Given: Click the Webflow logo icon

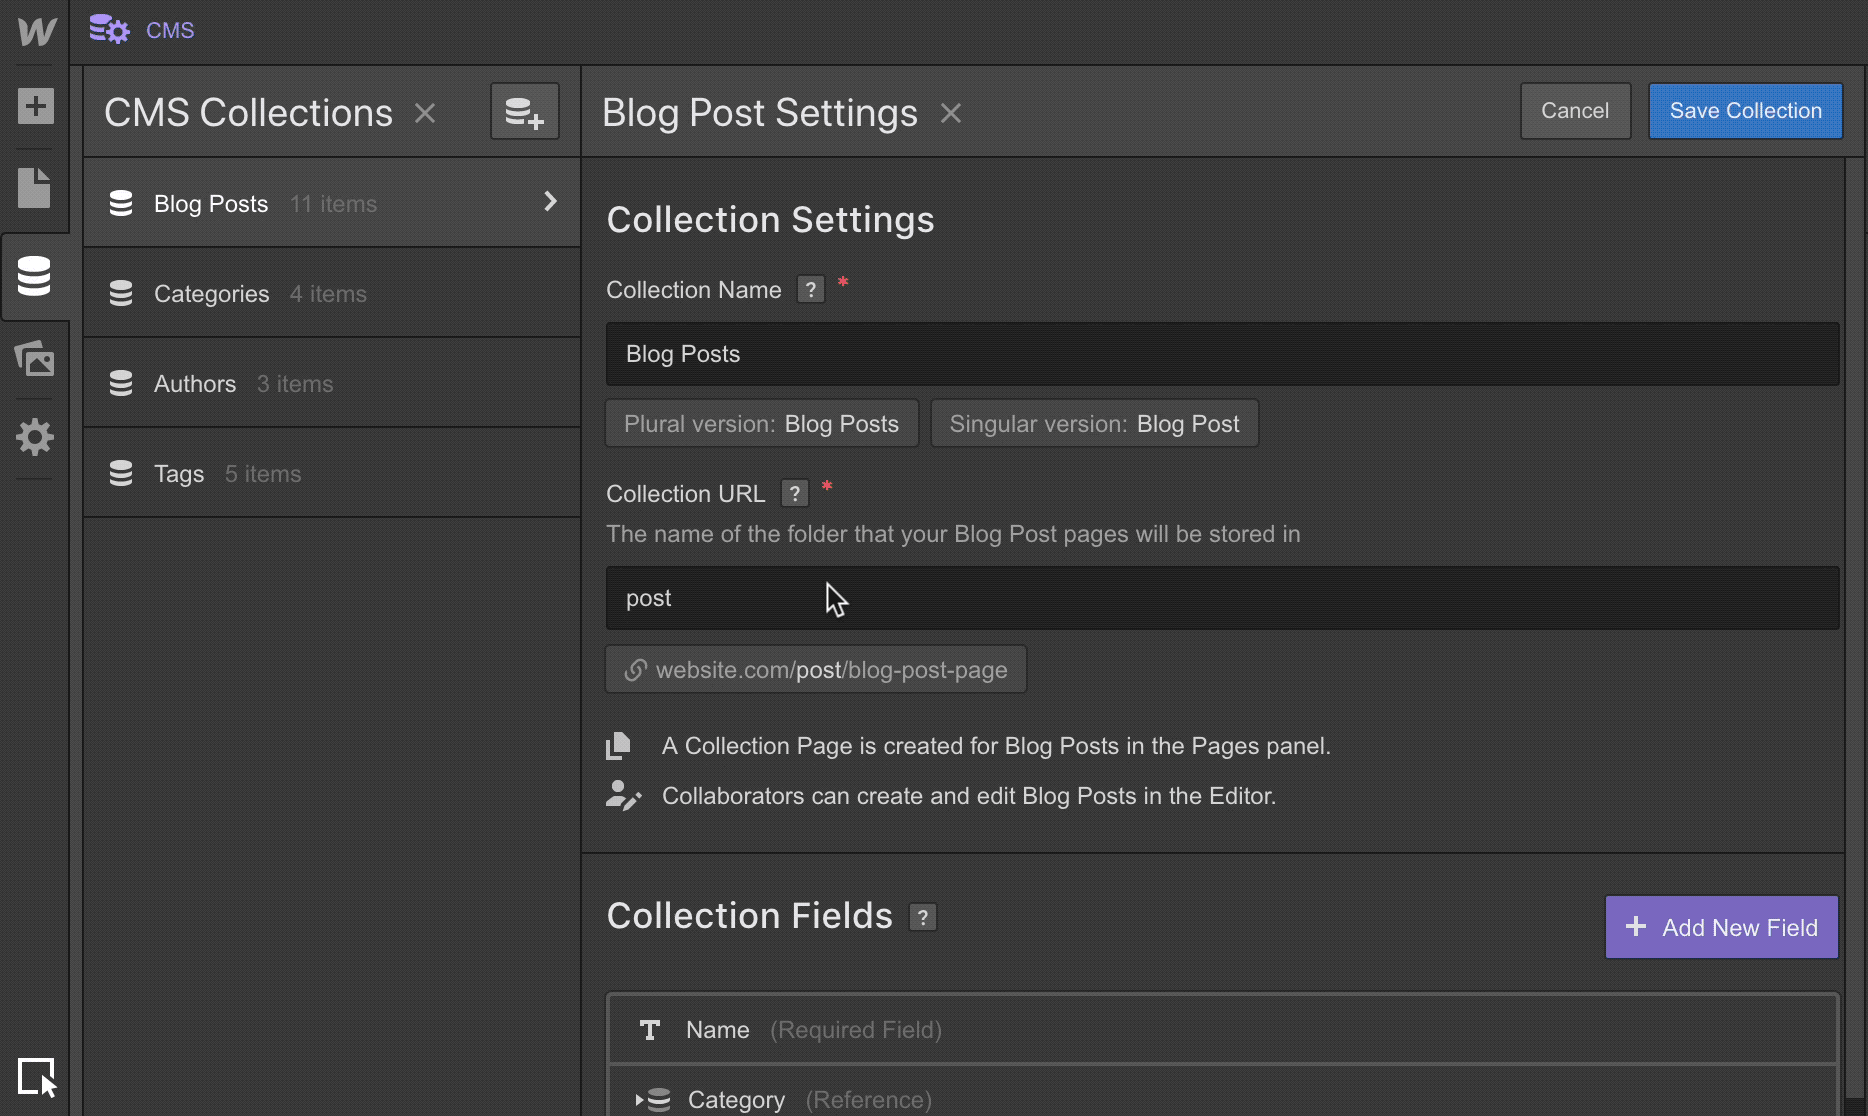Looking at the screenshot, I should (x=36, y=31).
